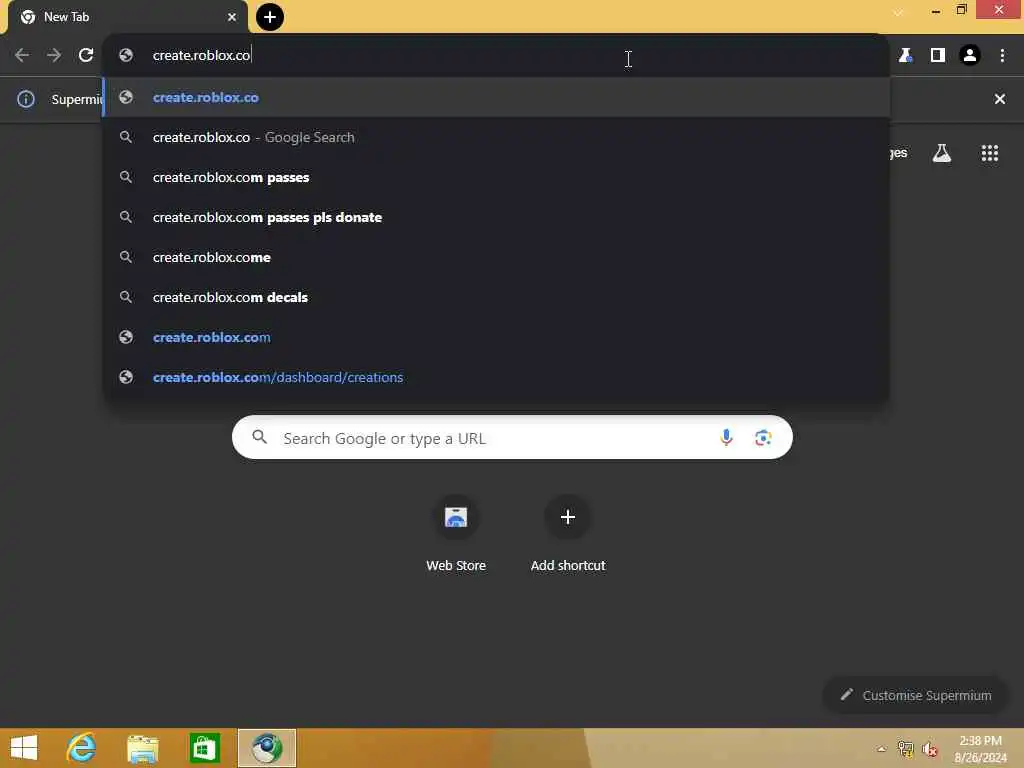Open the Windows Store taskbar icon

point(204,748)
